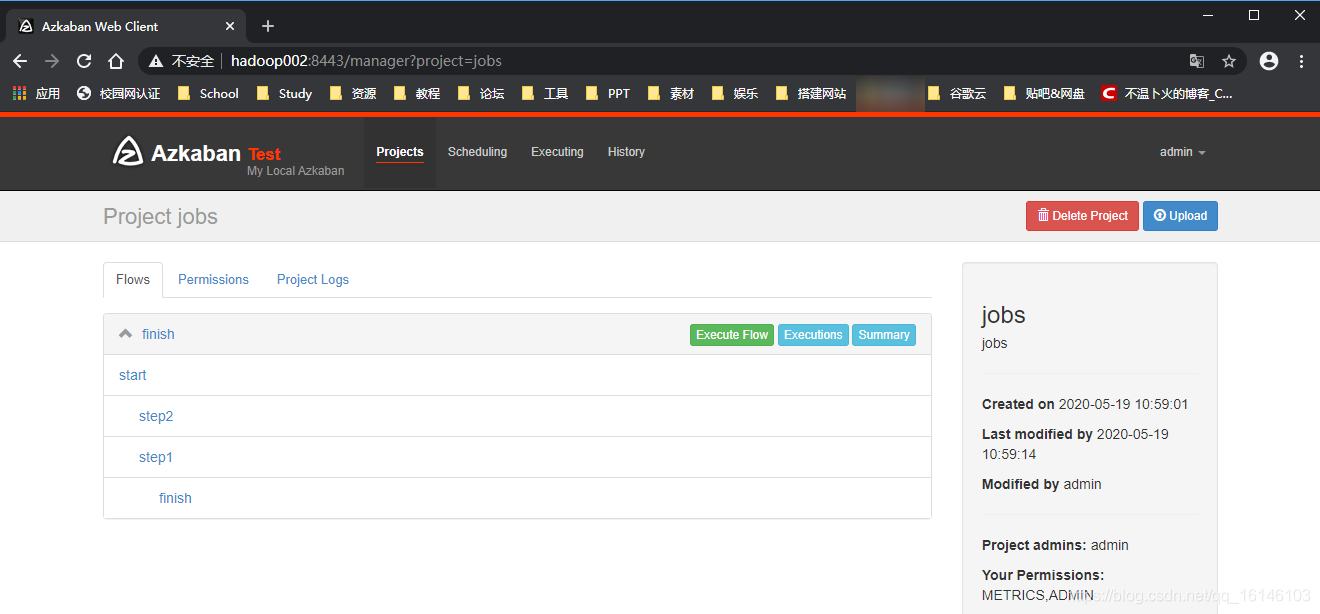Image resolution: width=1320 pixels, height=614 pixels.
Task: Click the Project jobs heading
Action: (x=160, y=217)
